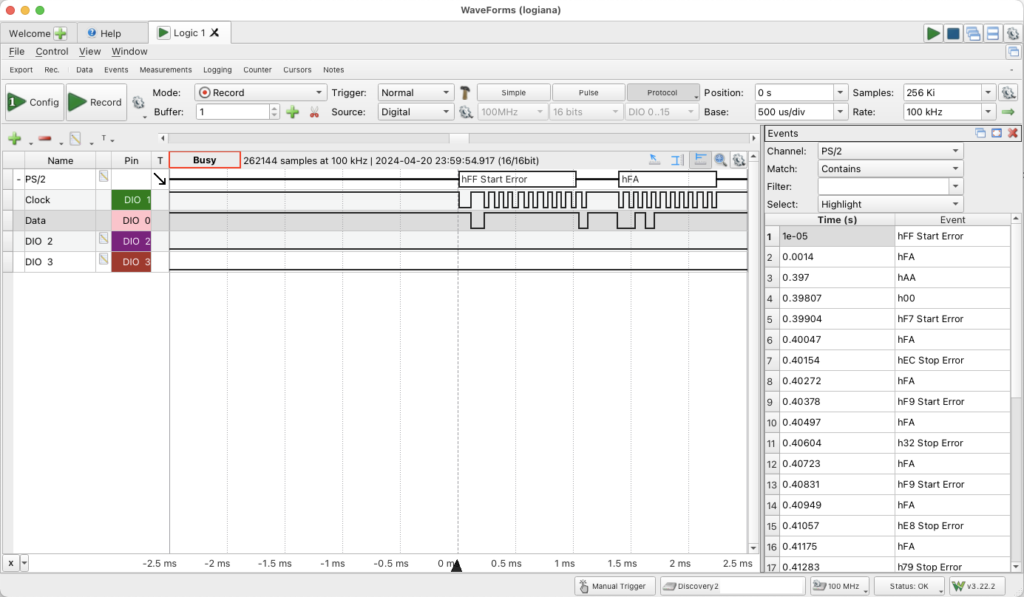Click the Filter input field in Events
This screenshot has height=597, width=1024.
pyautogui.click(x=883, y=186)
